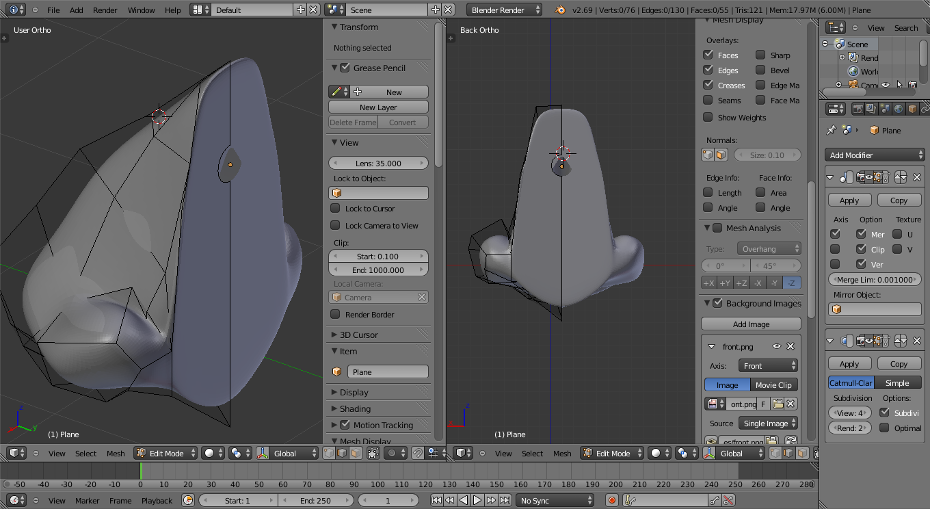This screenshot has height=509, width=930.
Task: Enable the Lock Camera to View checkbox
Action: click(x=335, y=225)
